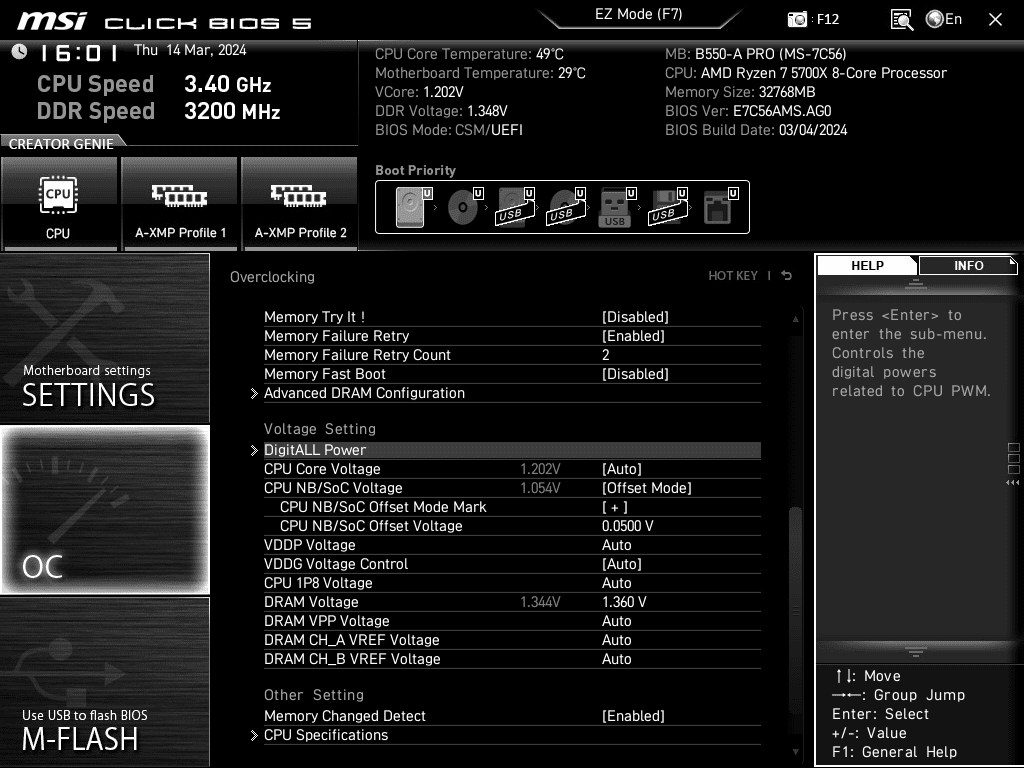Change Memory Try It ! Disabled value

635,317
